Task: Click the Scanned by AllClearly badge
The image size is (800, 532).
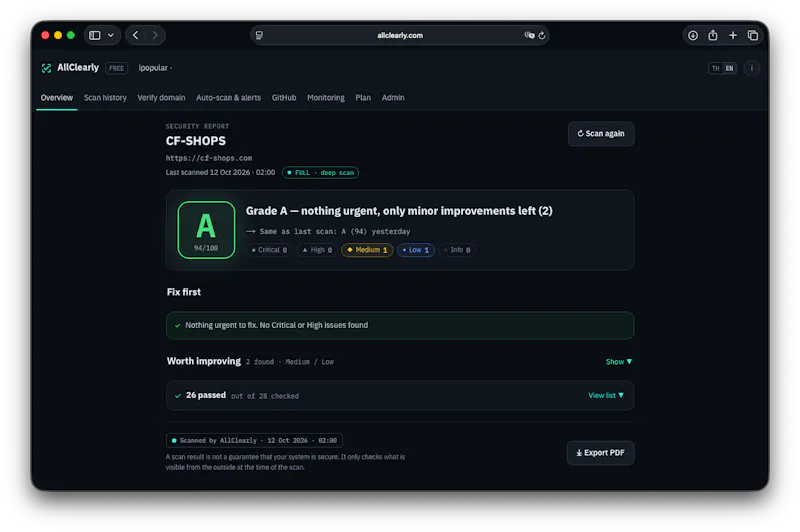Action: click(254, 440)
